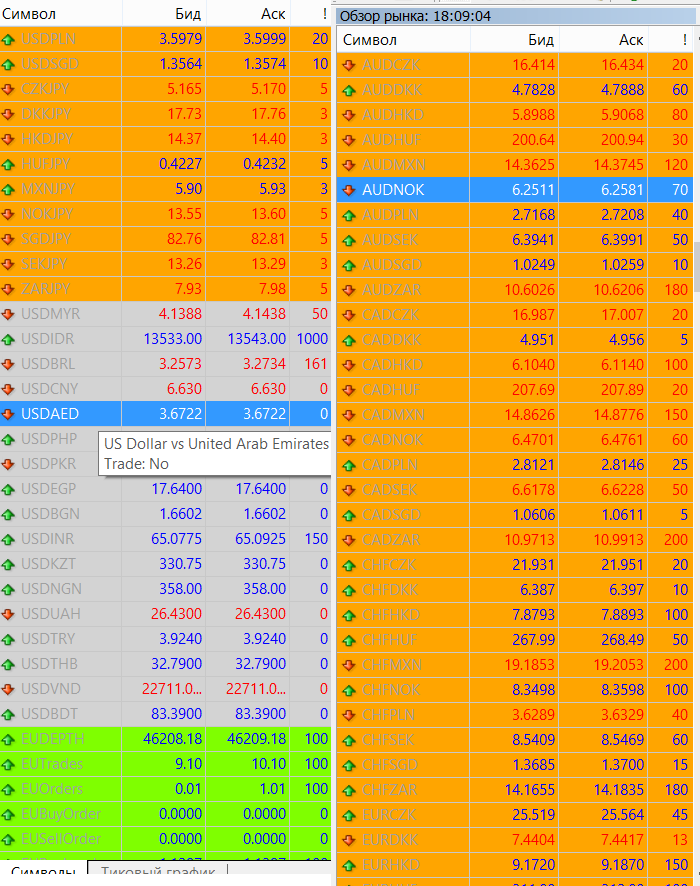
Task: Click the up arrow icon beside HUFJPY
Action: (x=8, y=164)
